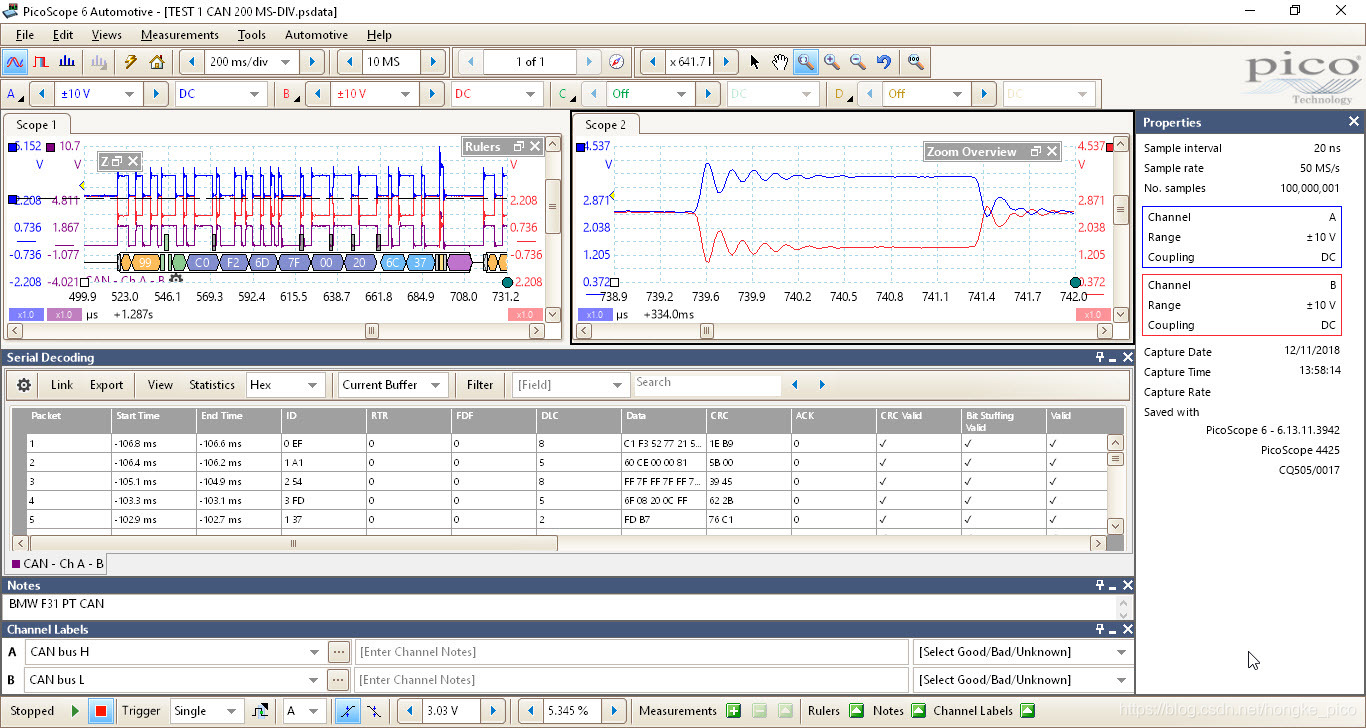Open channel C options button
This screenshot has width=1366, height=728.
click(567, 94)
